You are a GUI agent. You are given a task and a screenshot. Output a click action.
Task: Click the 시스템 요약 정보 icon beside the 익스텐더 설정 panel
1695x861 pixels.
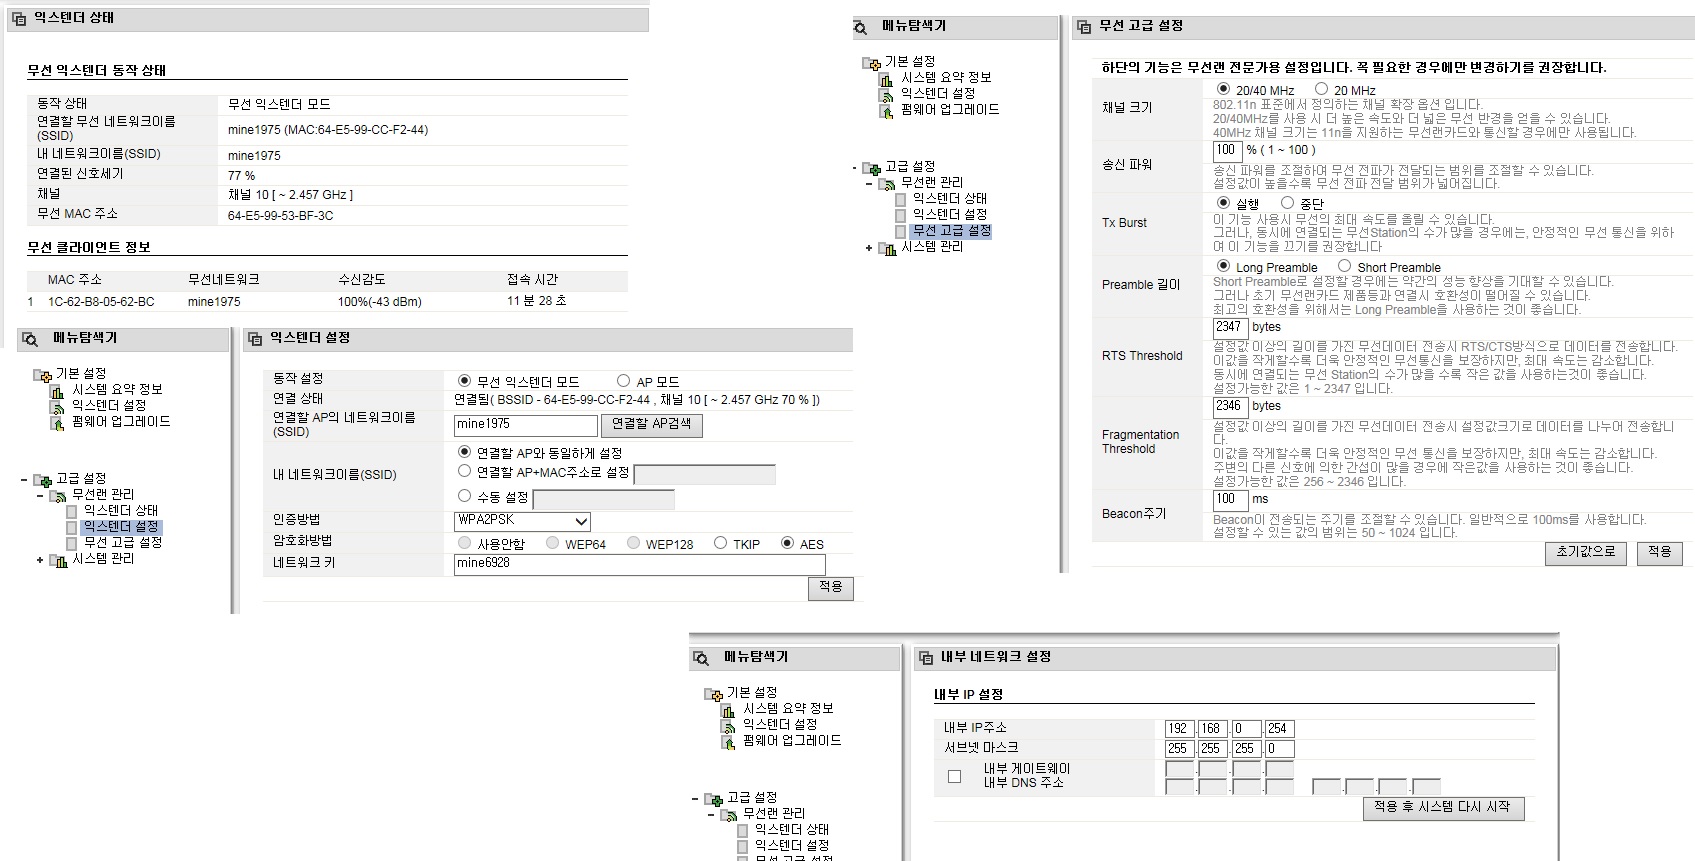click(58, 390)
